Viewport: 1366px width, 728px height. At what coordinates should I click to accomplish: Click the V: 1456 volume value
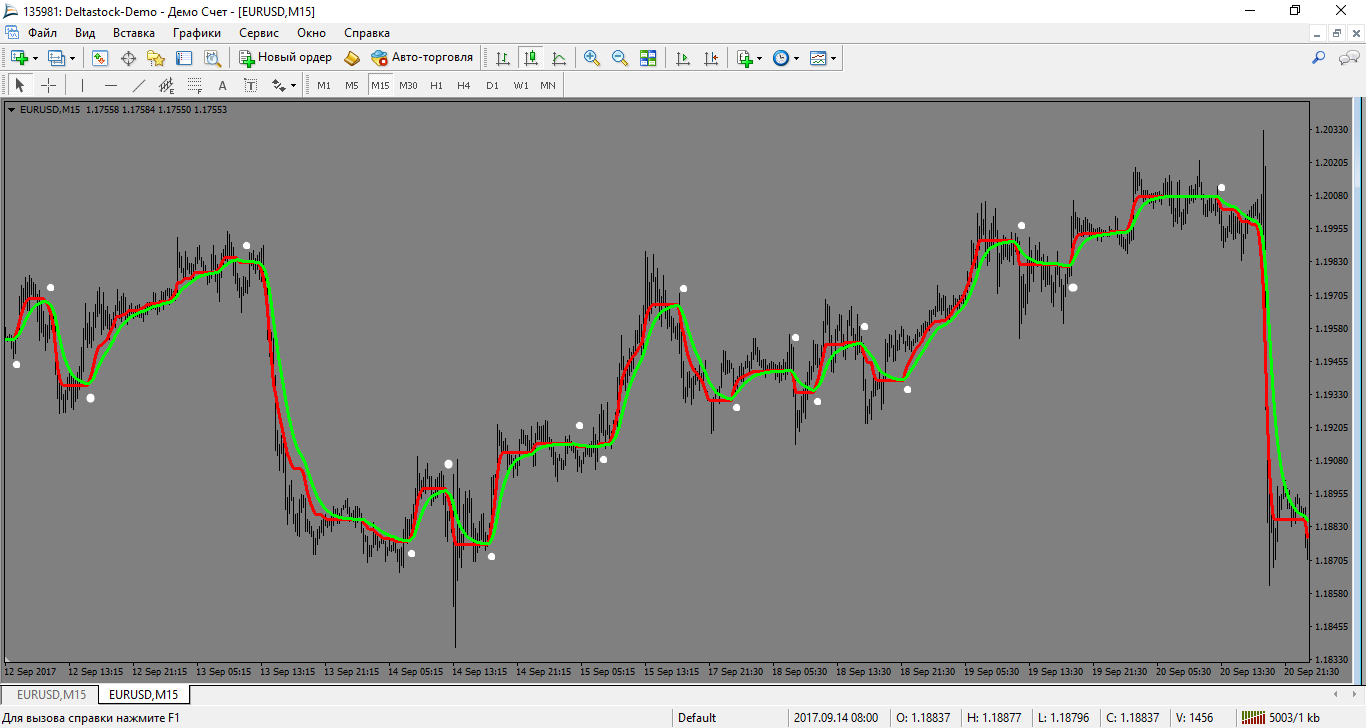1192,717
